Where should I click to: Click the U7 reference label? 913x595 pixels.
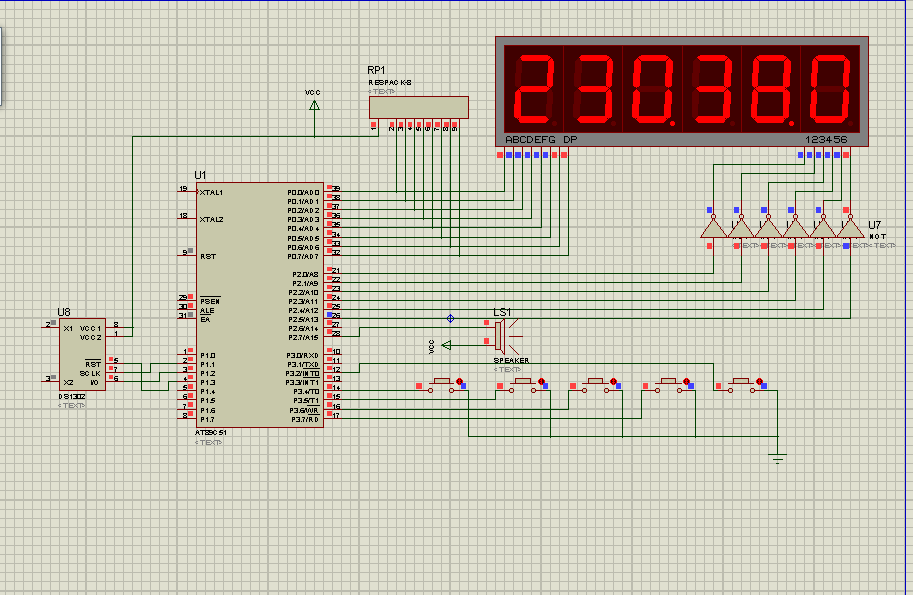coord(875,225)
